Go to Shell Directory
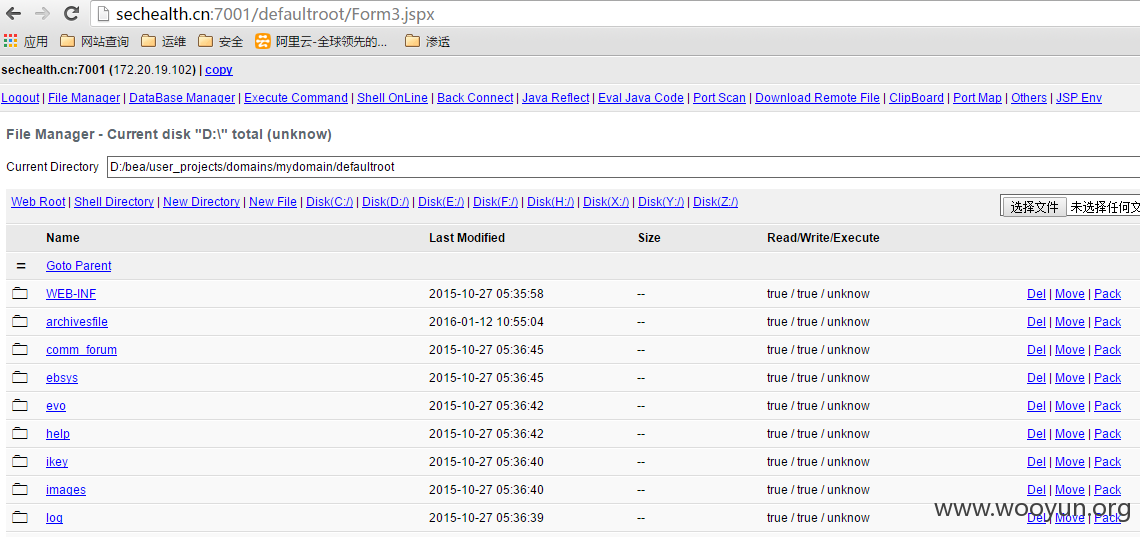This screenshot has height=537, width=1140. 114,201
